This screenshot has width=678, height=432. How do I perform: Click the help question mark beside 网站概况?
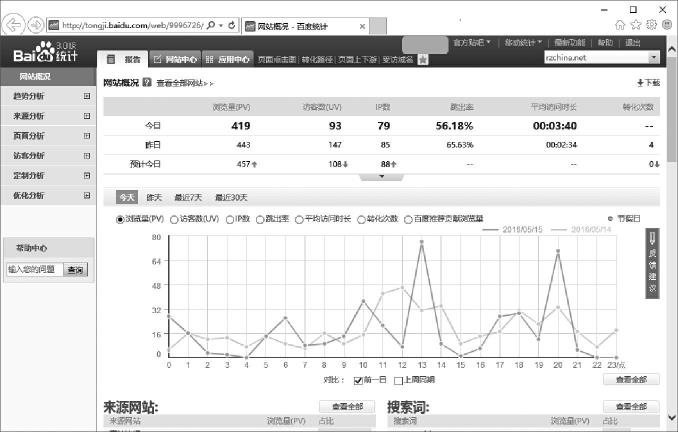coord(147,83)
